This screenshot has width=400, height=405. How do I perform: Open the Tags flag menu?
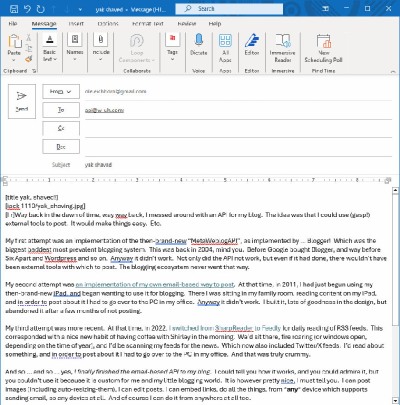[172, 48]
